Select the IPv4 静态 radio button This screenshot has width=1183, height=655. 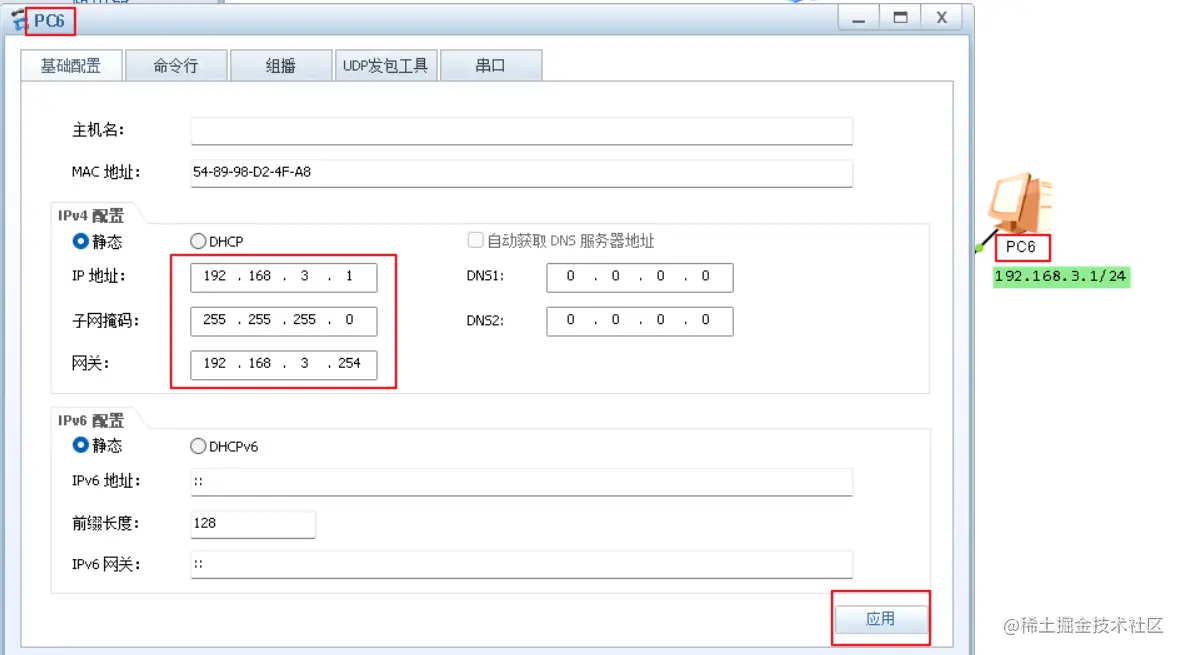80,241
